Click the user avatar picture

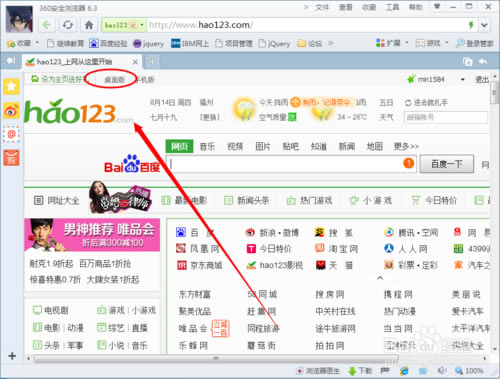coord(19,19)
